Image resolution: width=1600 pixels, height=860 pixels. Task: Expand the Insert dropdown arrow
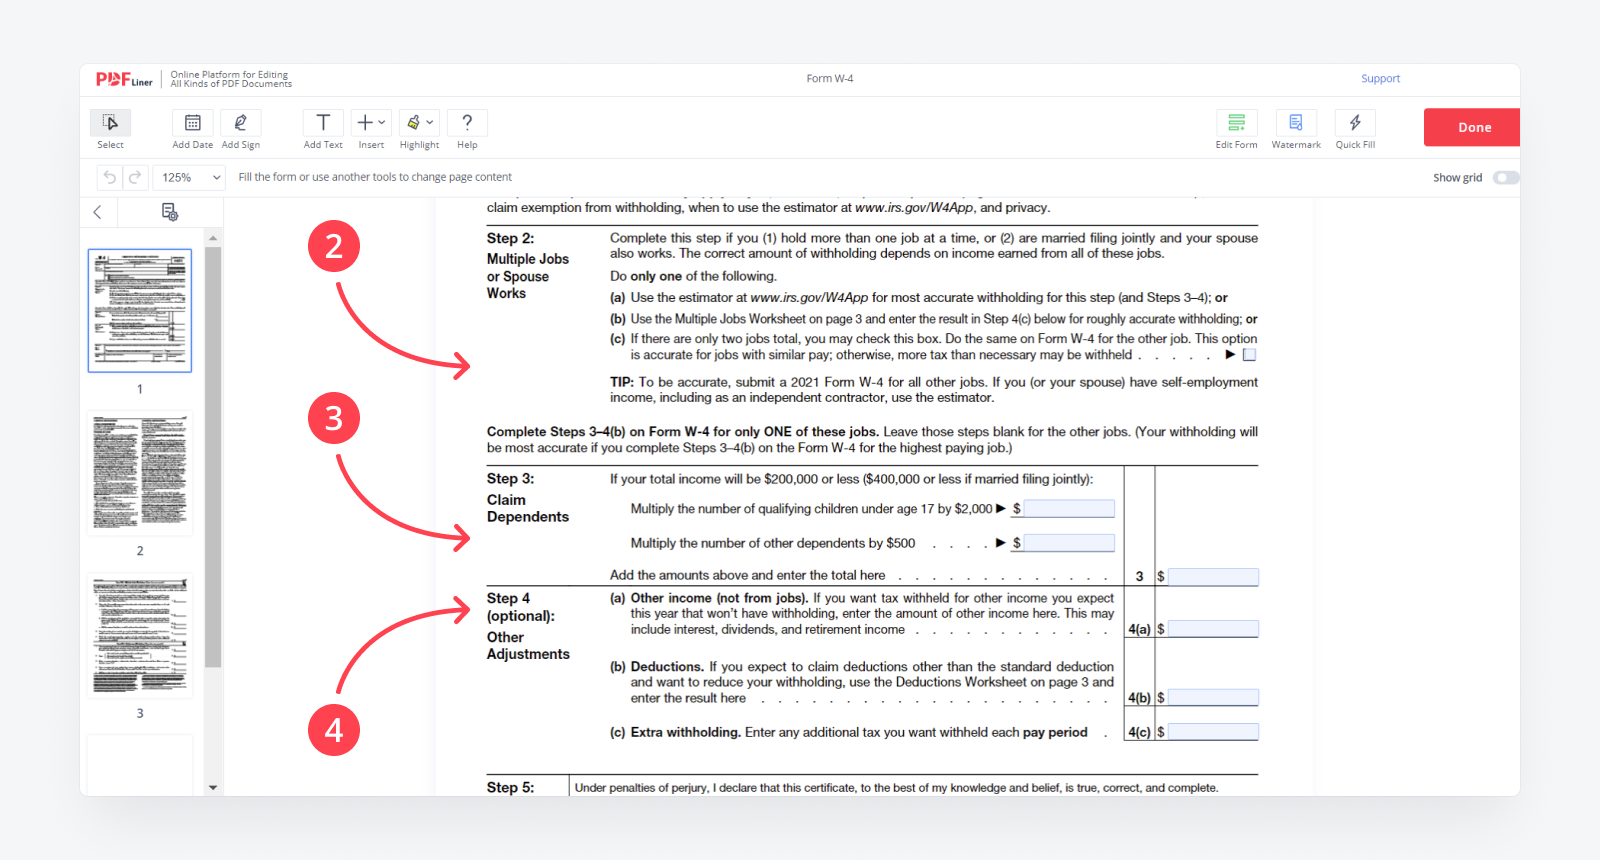[x=382, y=123]
